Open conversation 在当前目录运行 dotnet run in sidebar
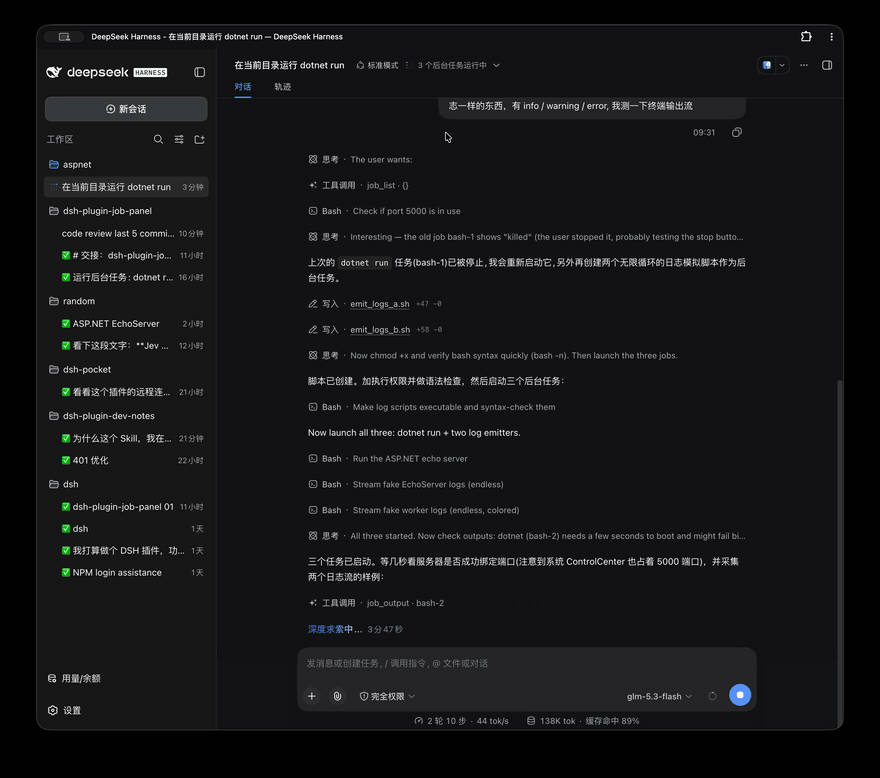Viewport: 880px width, 778px height. (x=126, y=187)
